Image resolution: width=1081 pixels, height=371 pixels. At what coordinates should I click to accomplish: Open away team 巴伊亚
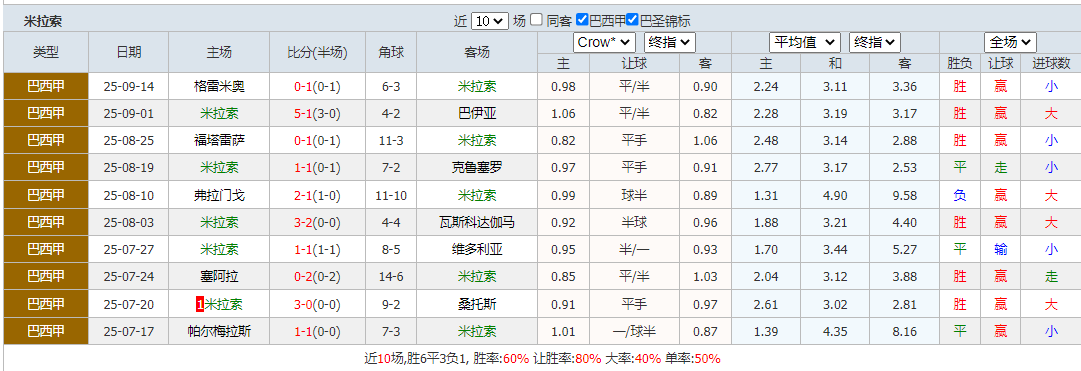[x=477, y=114]
